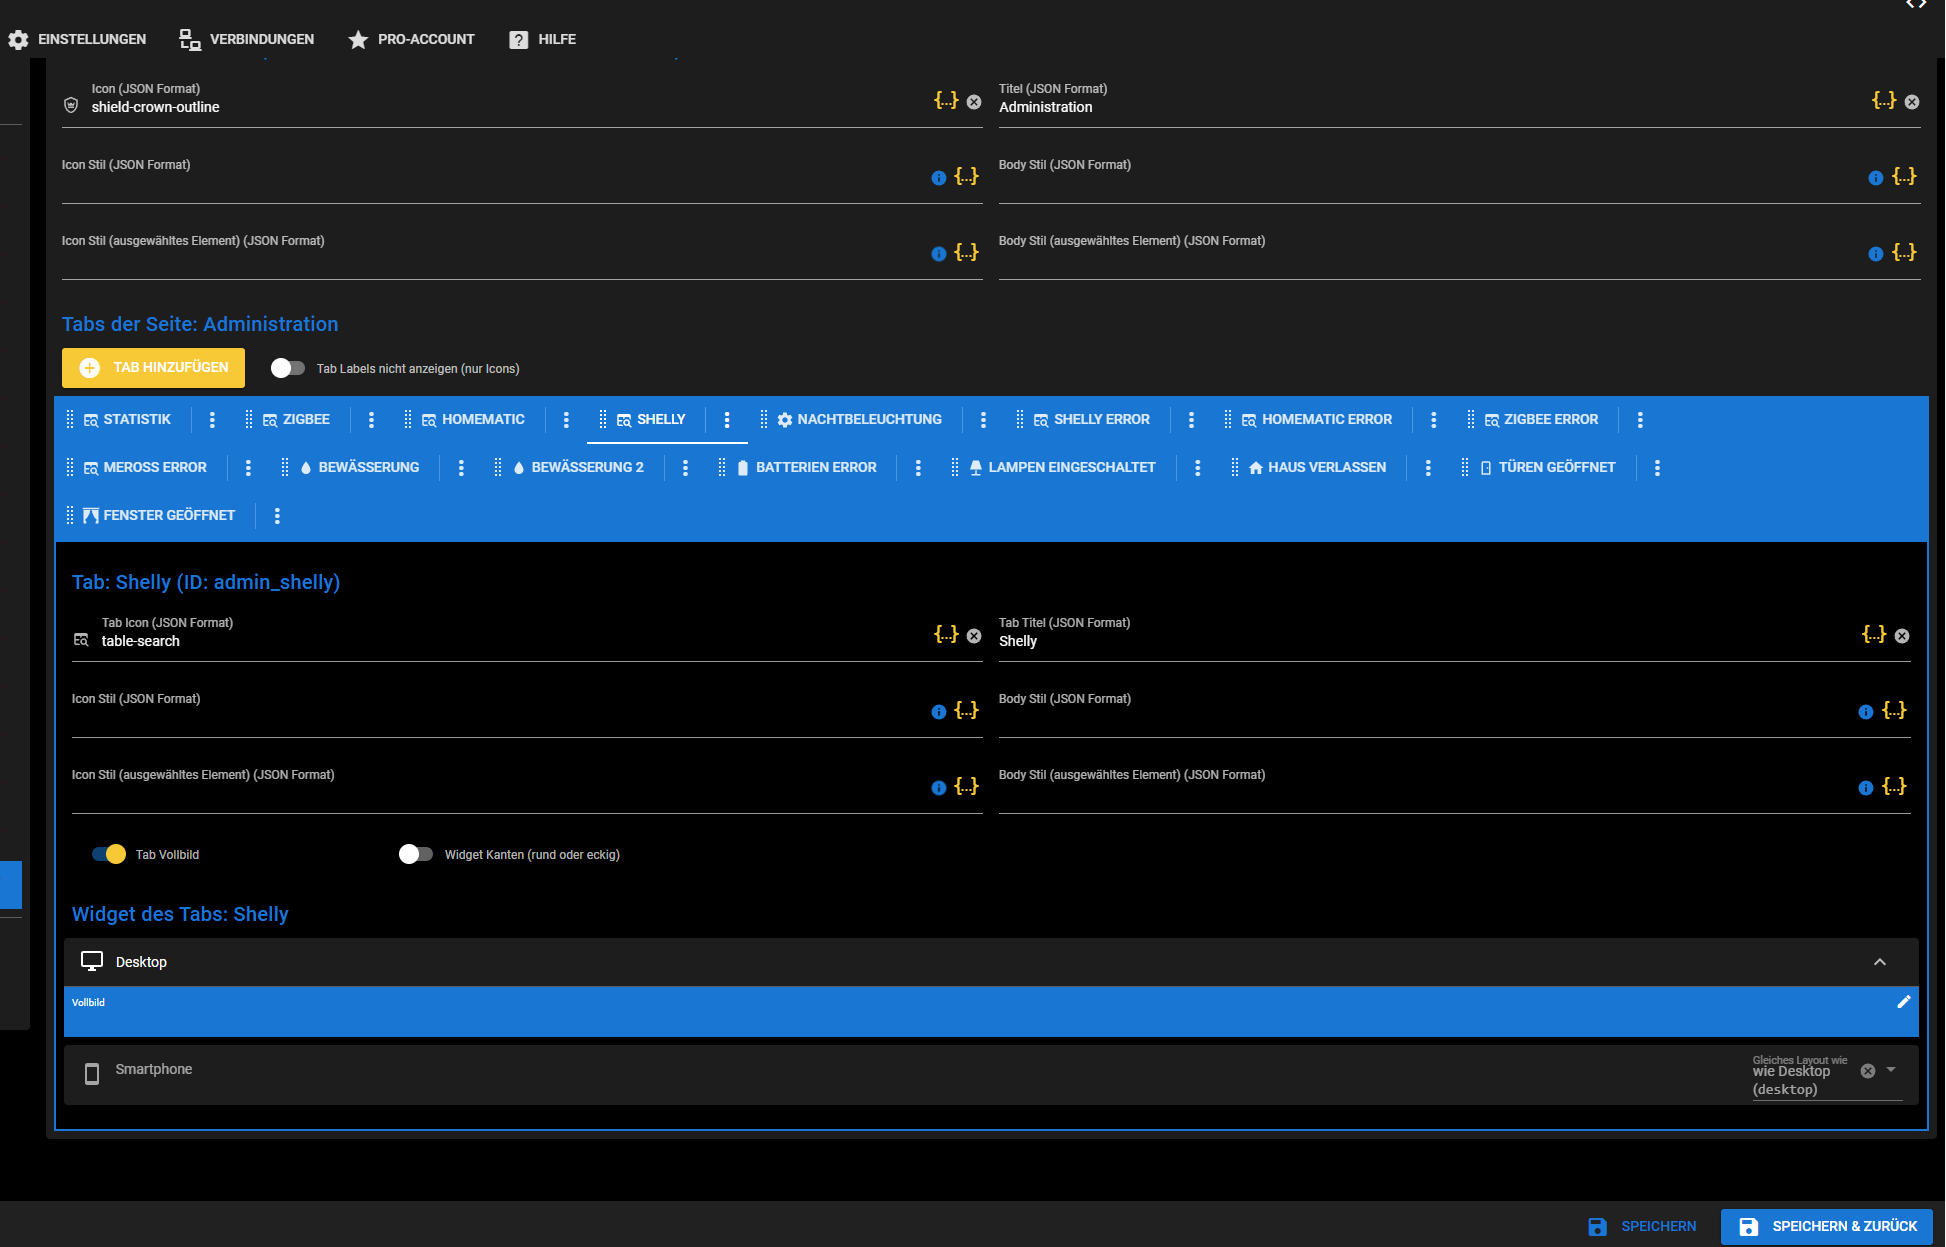Click Tab Hinzufügen button
Viewport: 1946px width, 1247px height.
click(x=153, y=368)
